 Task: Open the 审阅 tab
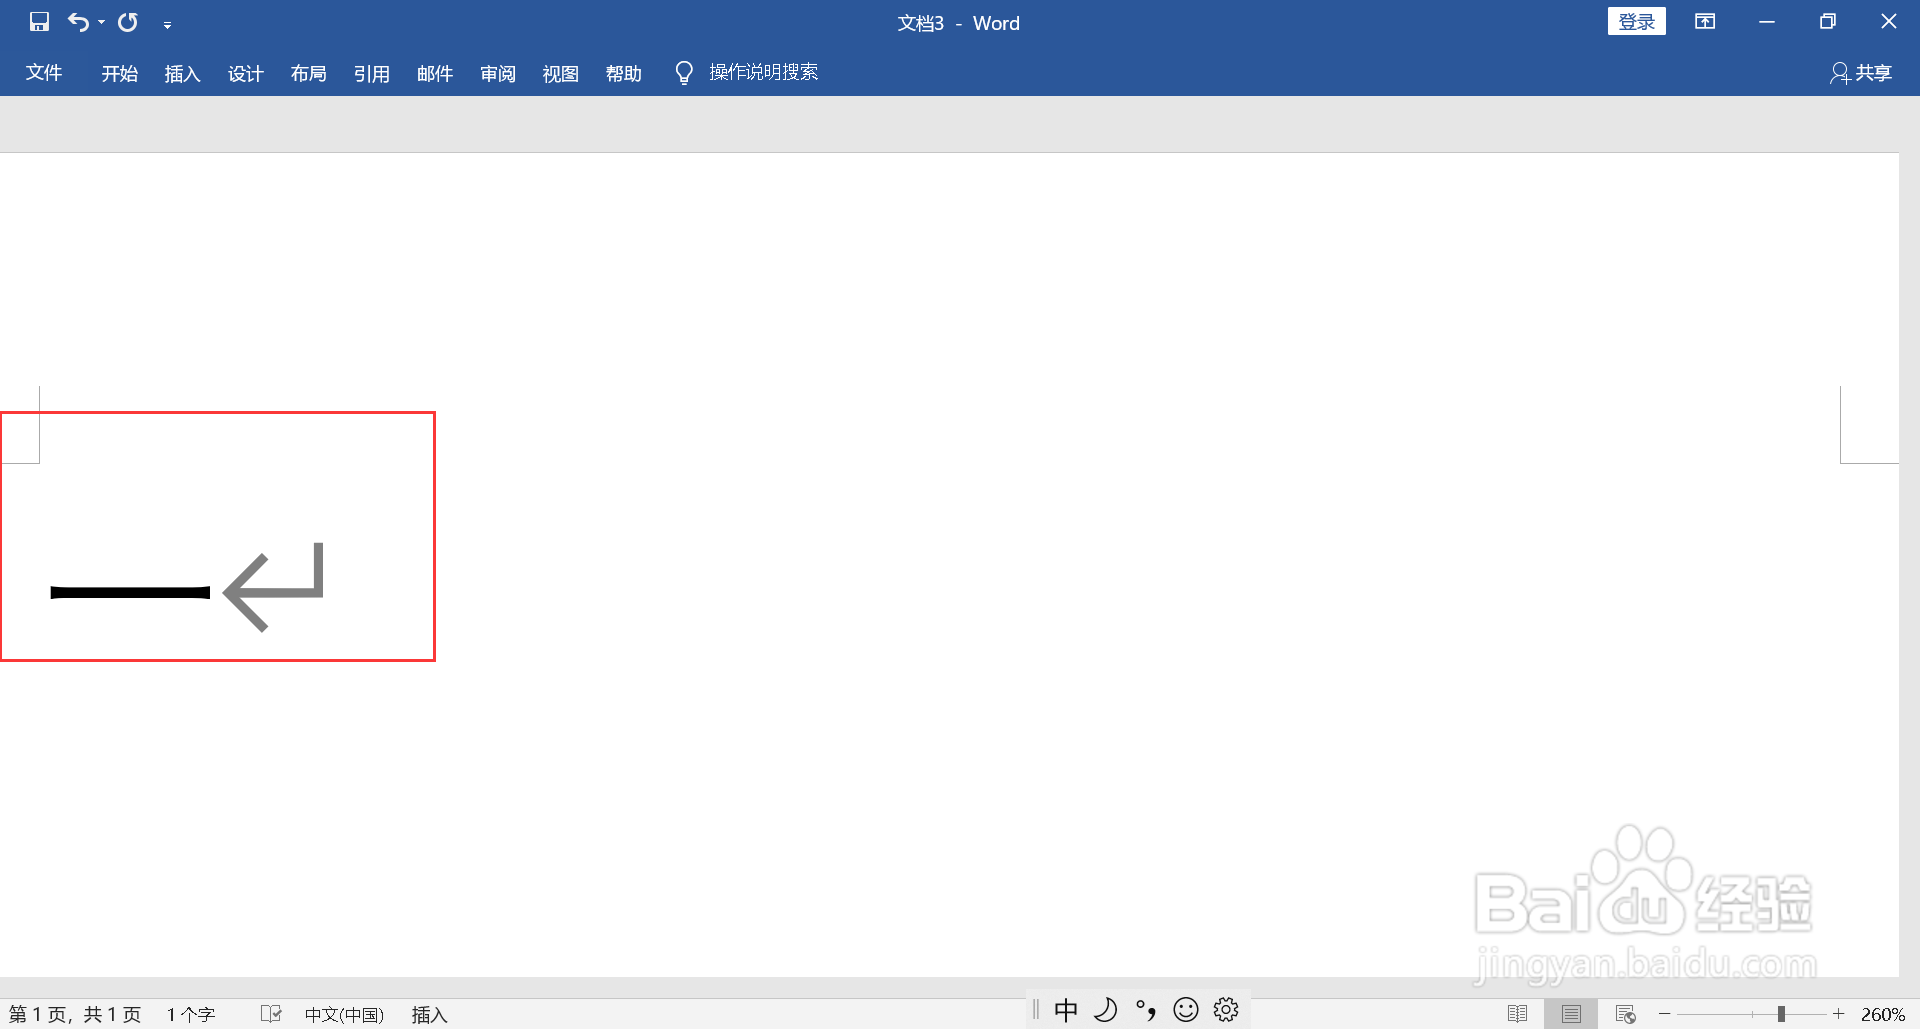(498, 73)
